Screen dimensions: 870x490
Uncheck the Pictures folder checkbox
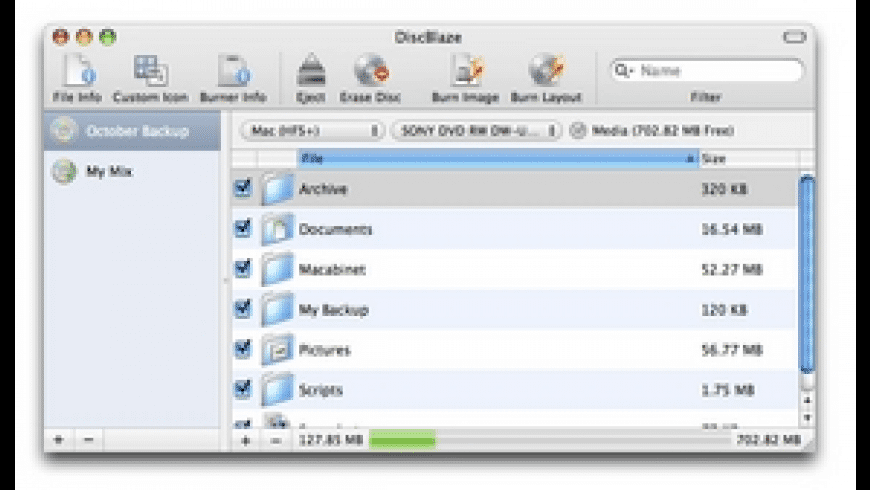pyautogui.click(x=242, y=349)
